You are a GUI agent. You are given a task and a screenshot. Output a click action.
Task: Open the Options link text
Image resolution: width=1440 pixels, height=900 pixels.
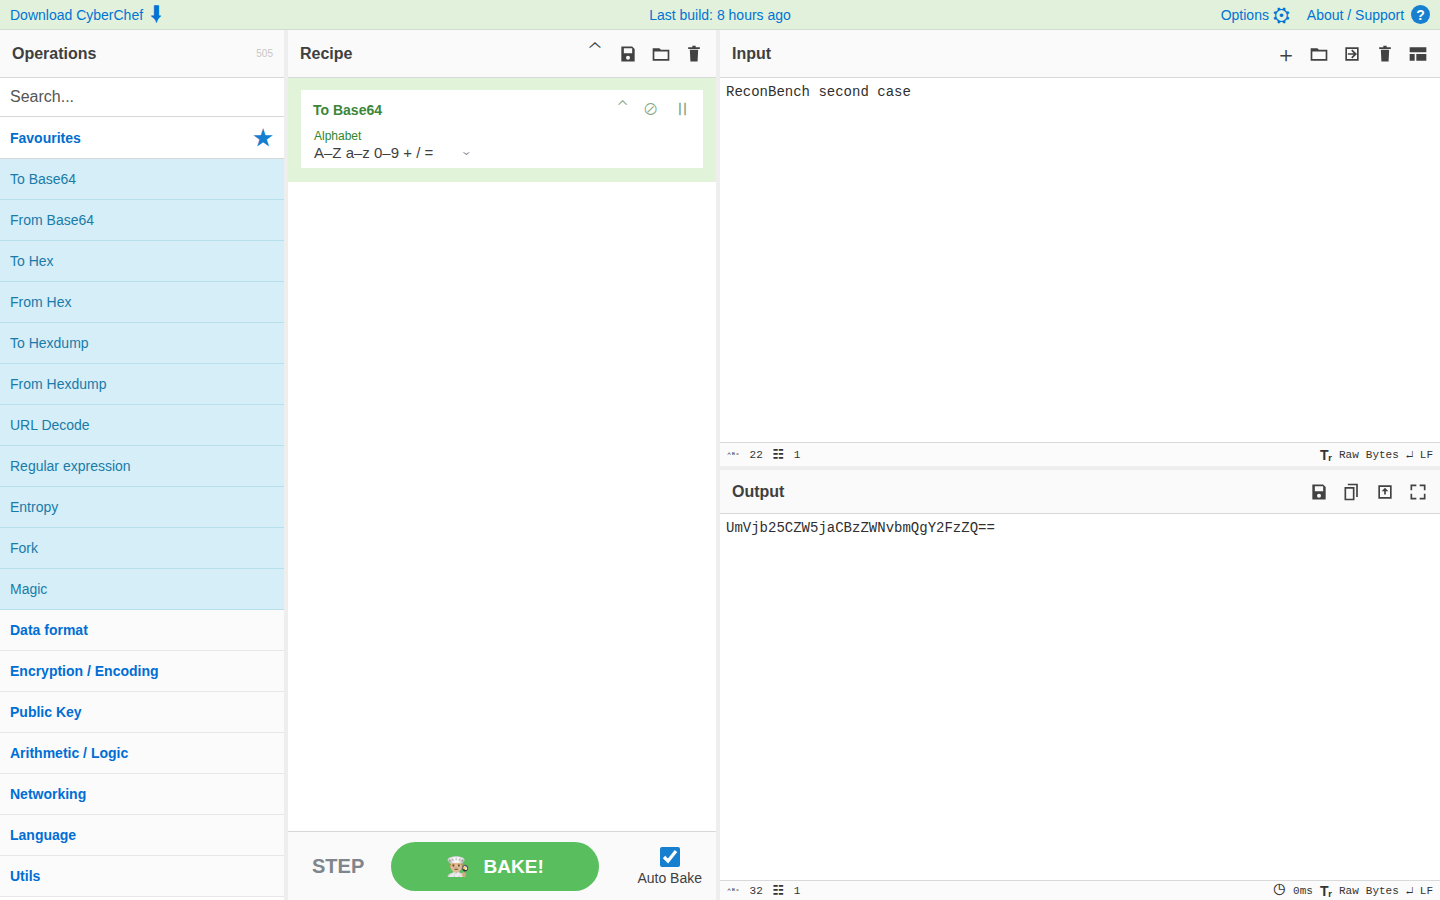click(x=1245, y=15)
